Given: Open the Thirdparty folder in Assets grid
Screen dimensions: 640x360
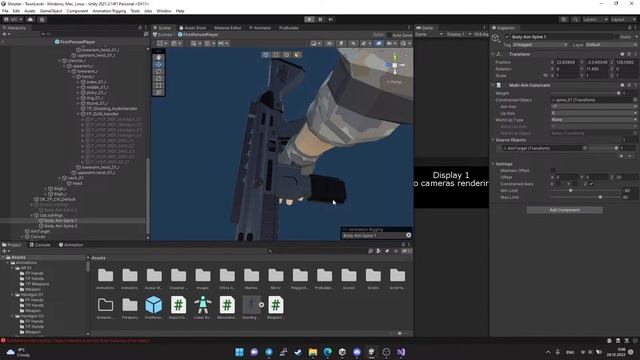Looking at the screenshot, I should (130, 305).
